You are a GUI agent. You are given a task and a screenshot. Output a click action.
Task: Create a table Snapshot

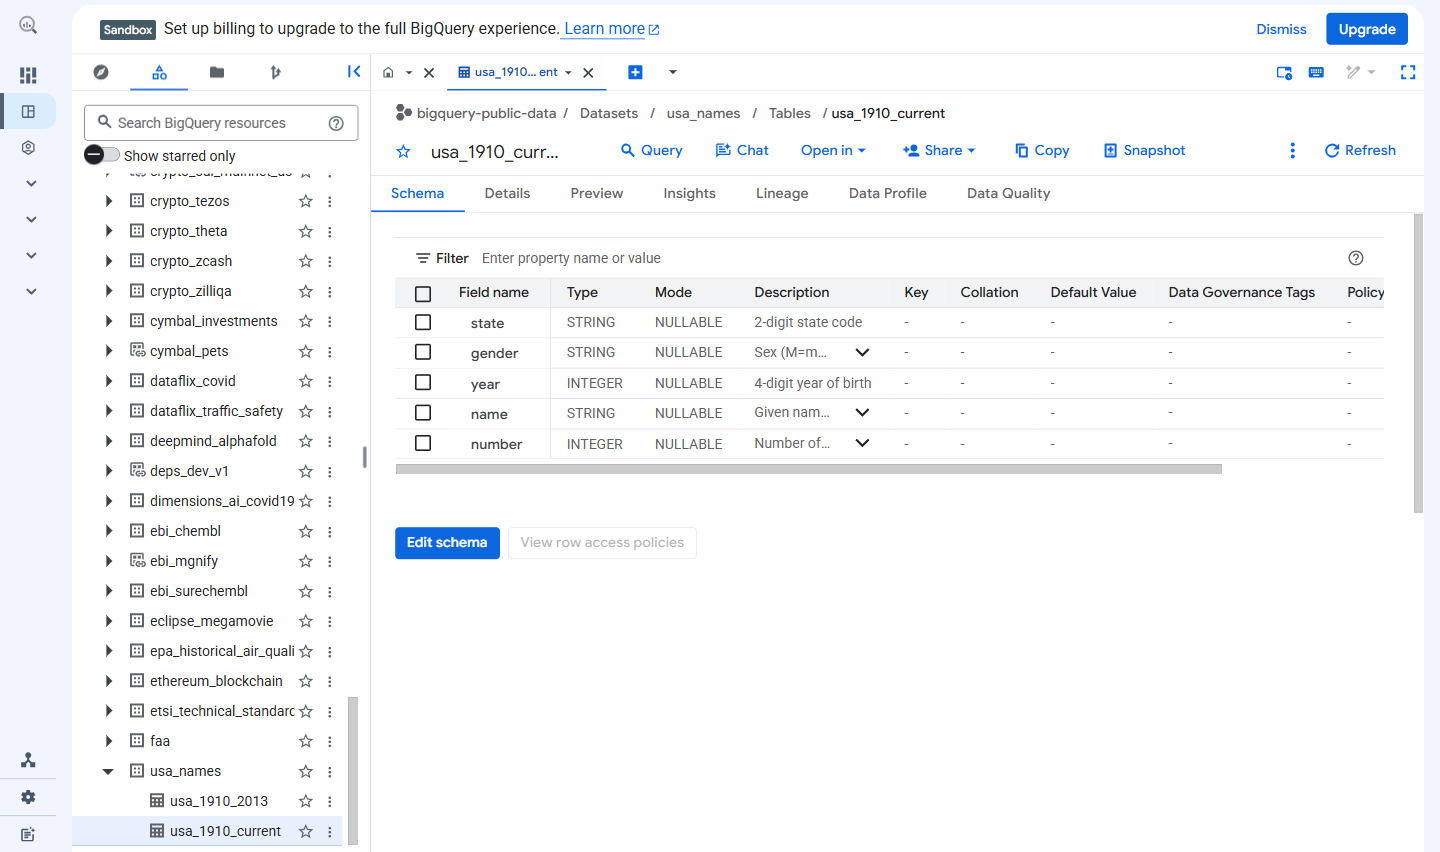pos(1144,150)
